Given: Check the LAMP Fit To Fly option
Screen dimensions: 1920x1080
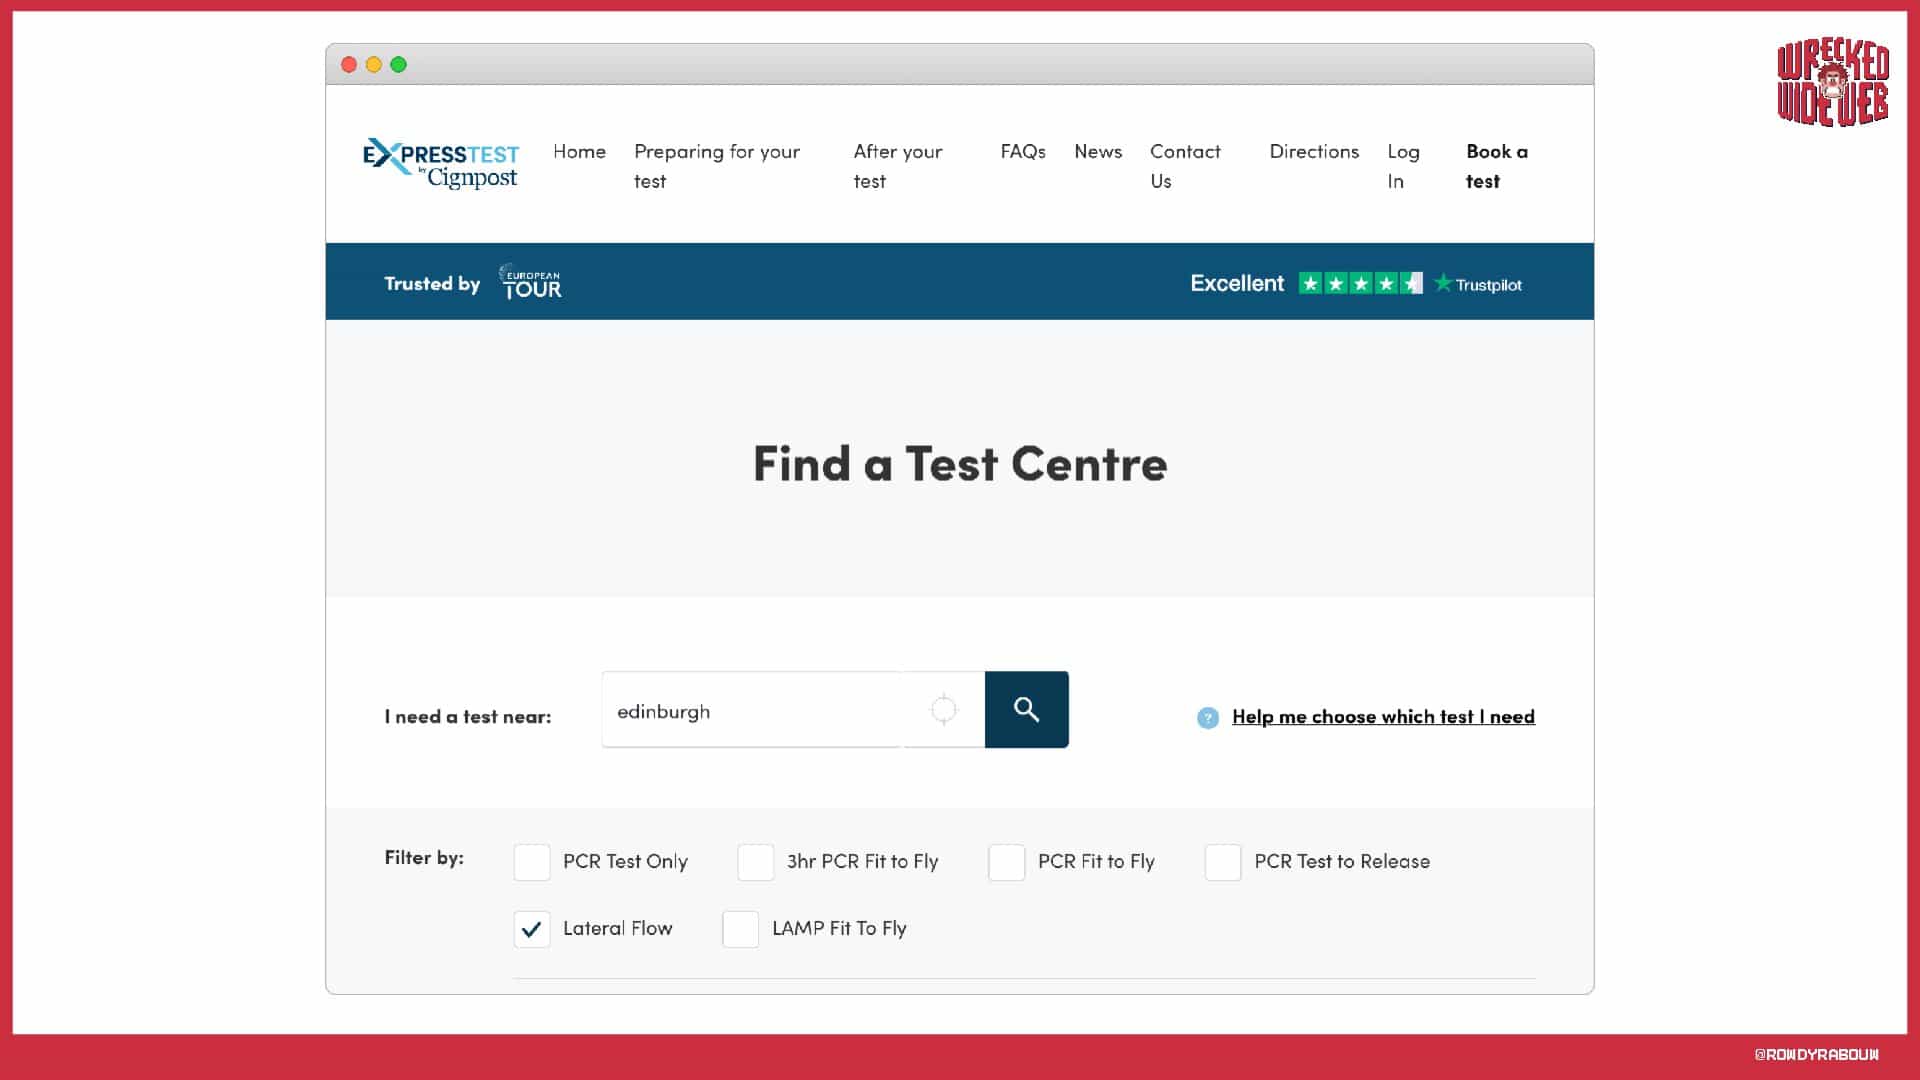Looking at the screenshot, I should [x=740, y=929].
